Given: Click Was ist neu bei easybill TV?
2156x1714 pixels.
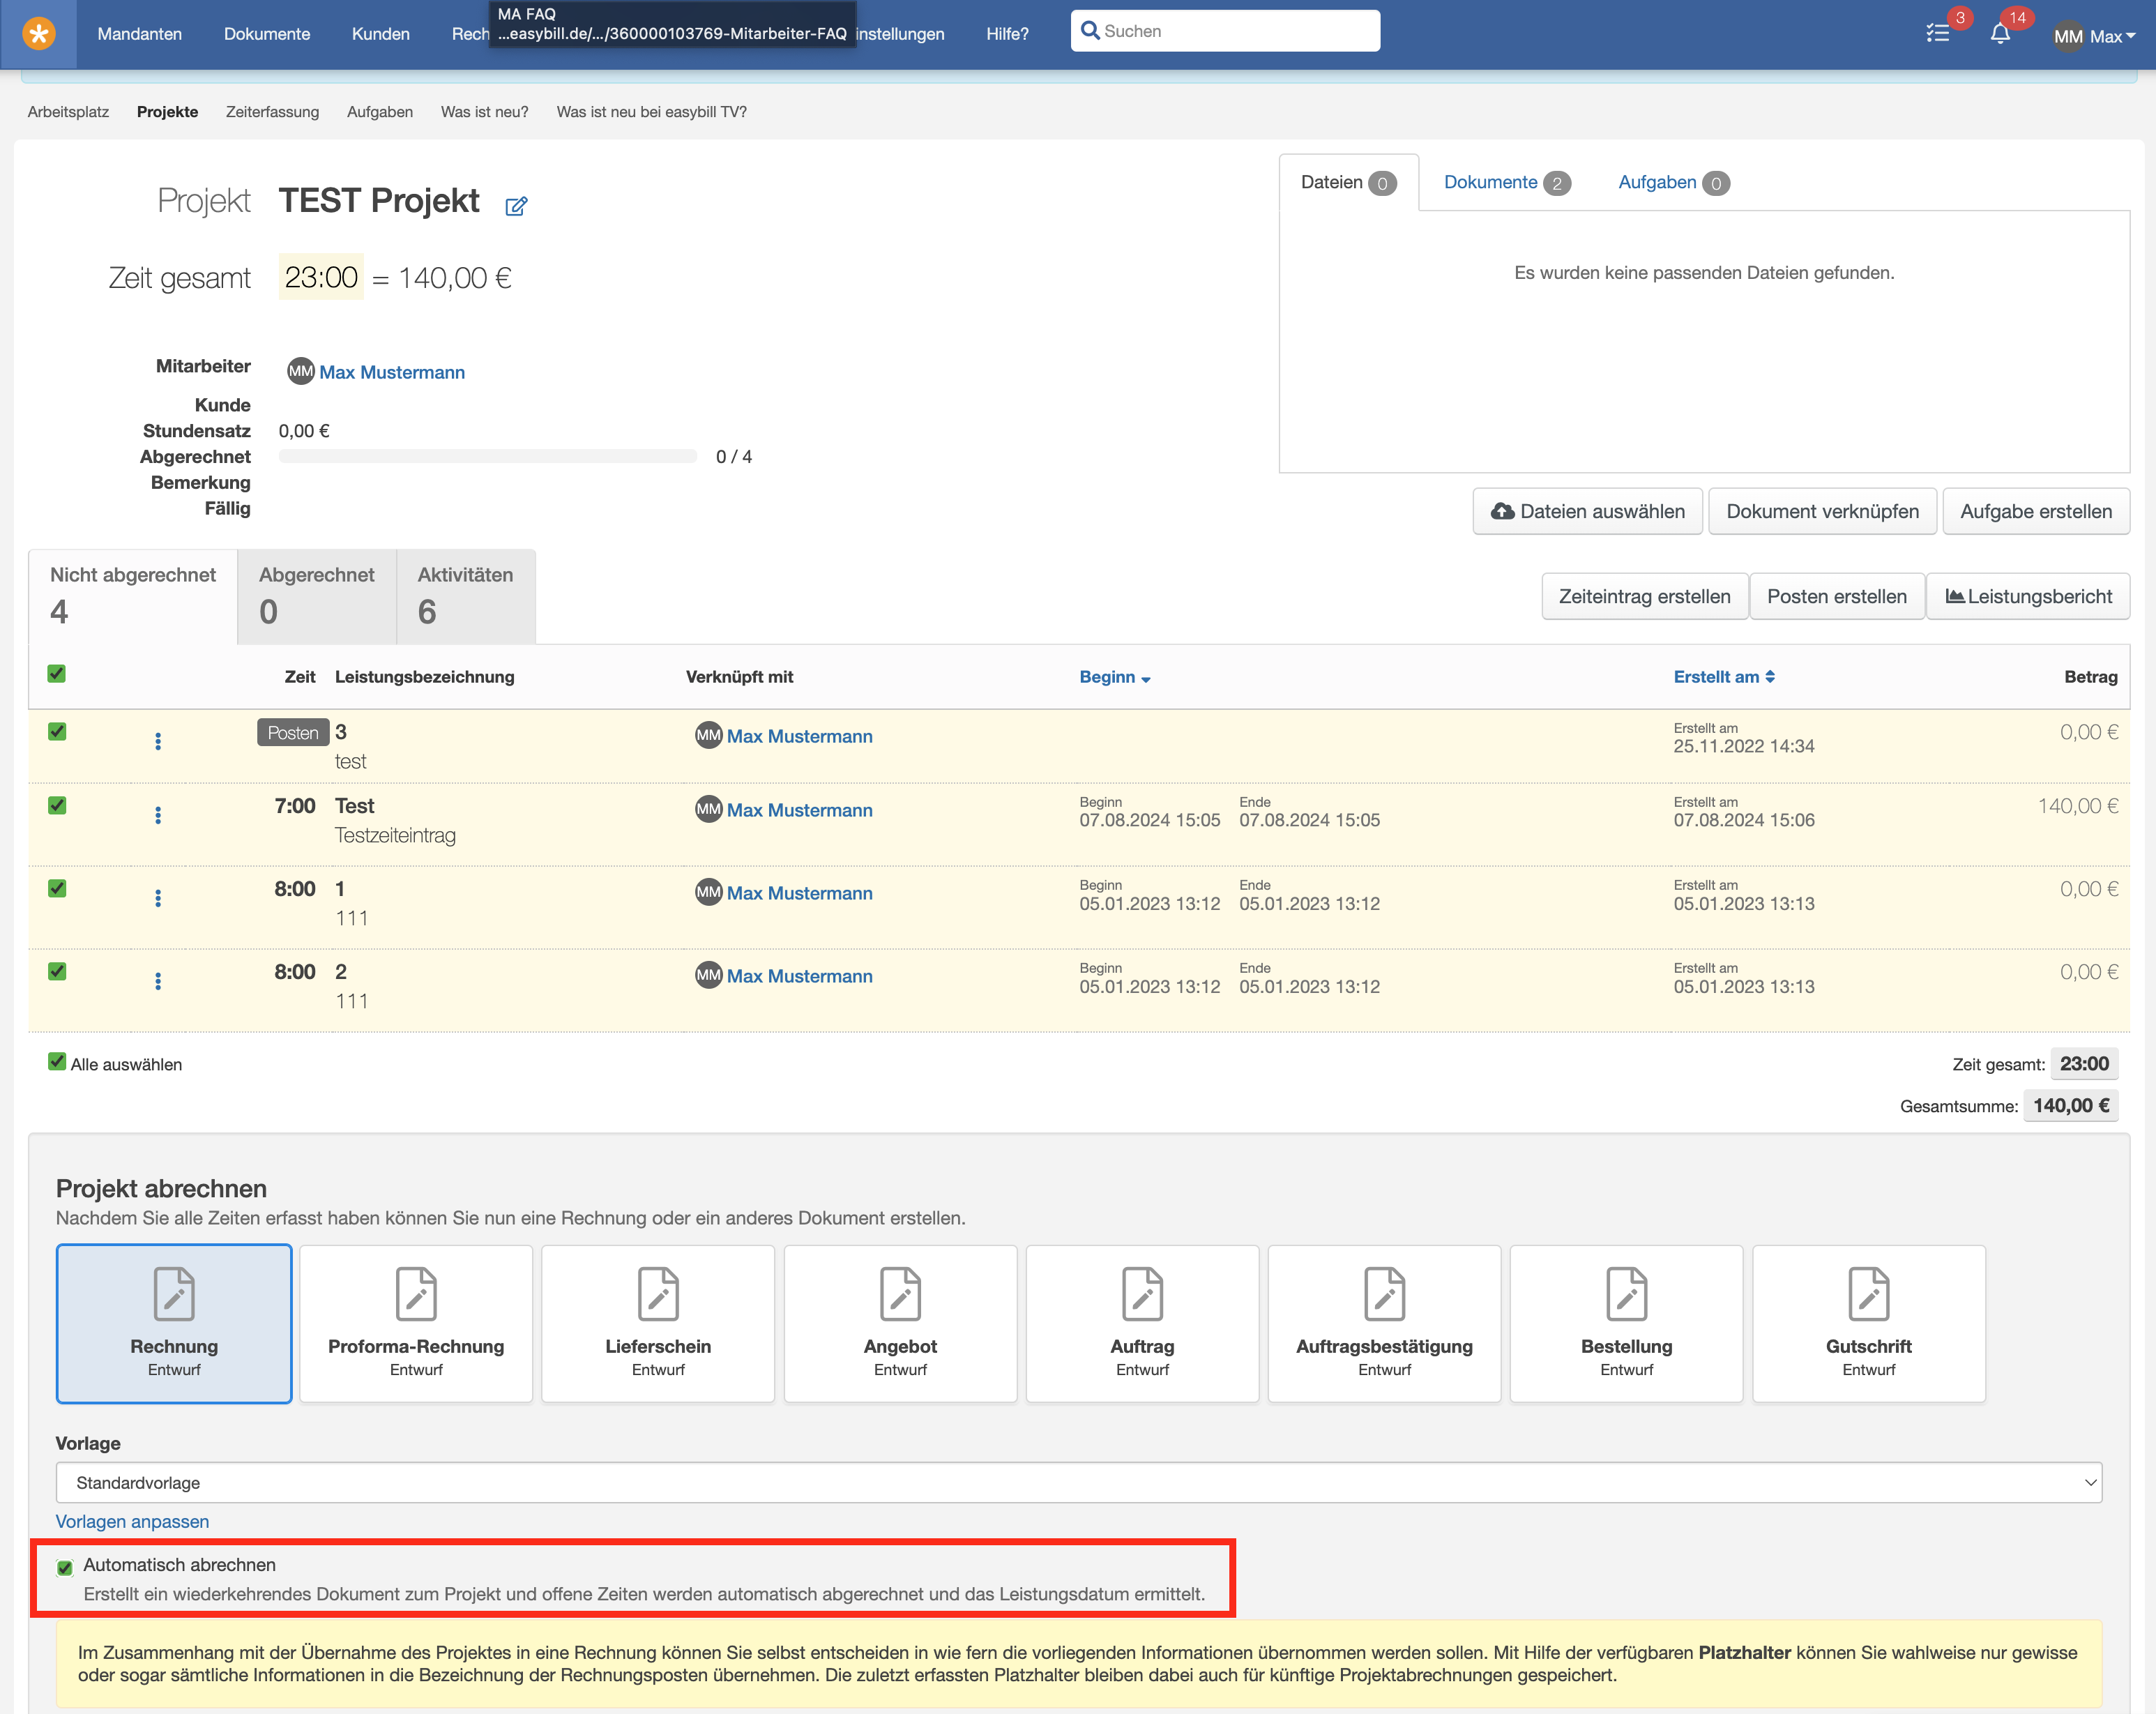Looking at the screenshot, I should (652, 112).
